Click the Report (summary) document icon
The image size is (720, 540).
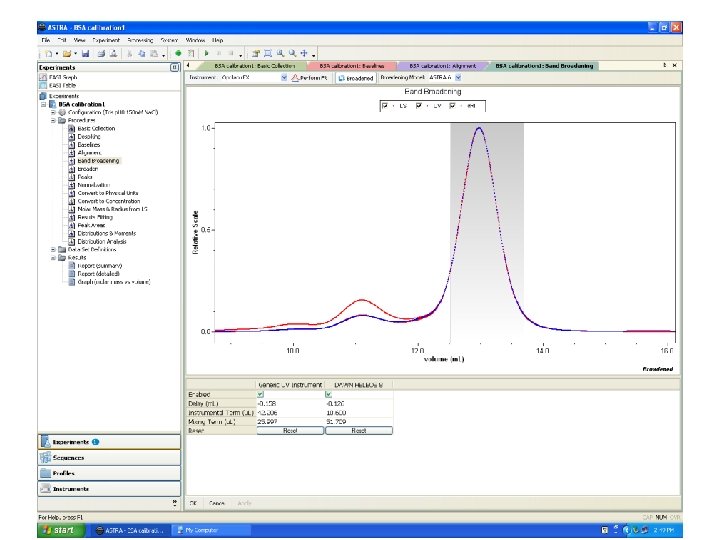(72, 266)
